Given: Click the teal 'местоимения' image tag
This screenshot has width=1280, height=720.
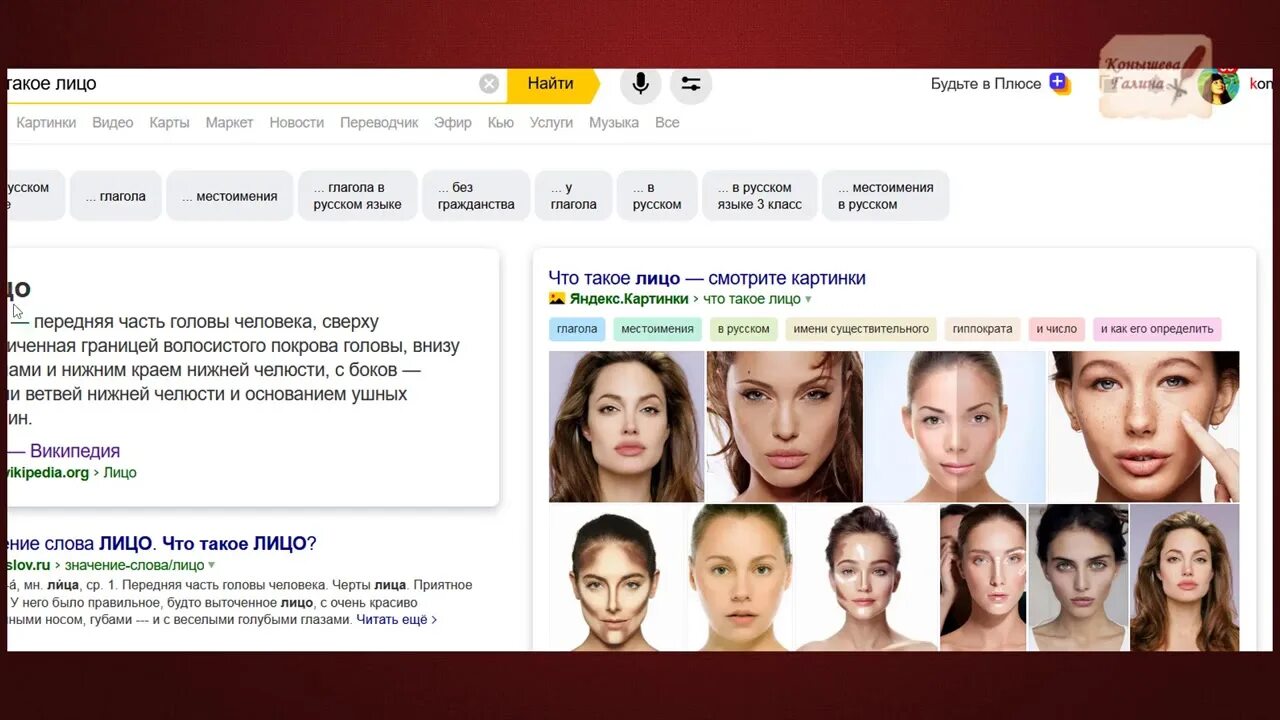Looking at the screenshot, I should tap(657, 329).
